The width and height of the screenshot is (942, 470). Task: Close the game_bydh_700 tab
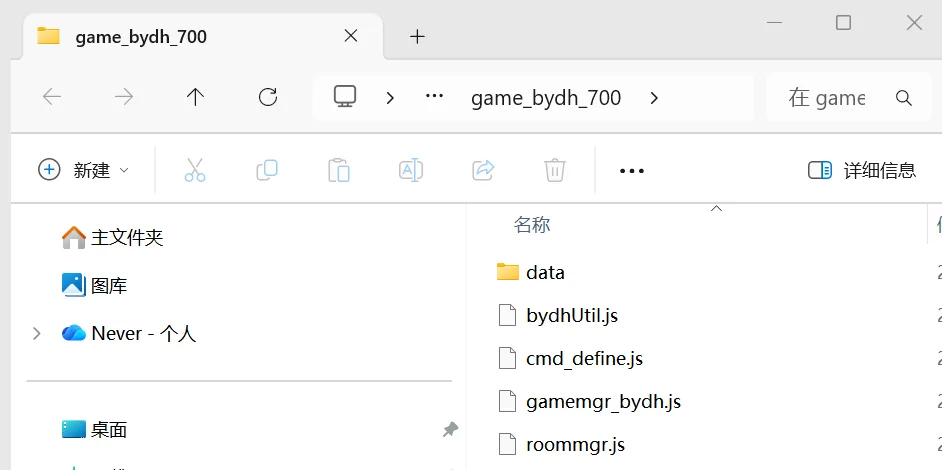pyautogui.click(x=351, y=36)
